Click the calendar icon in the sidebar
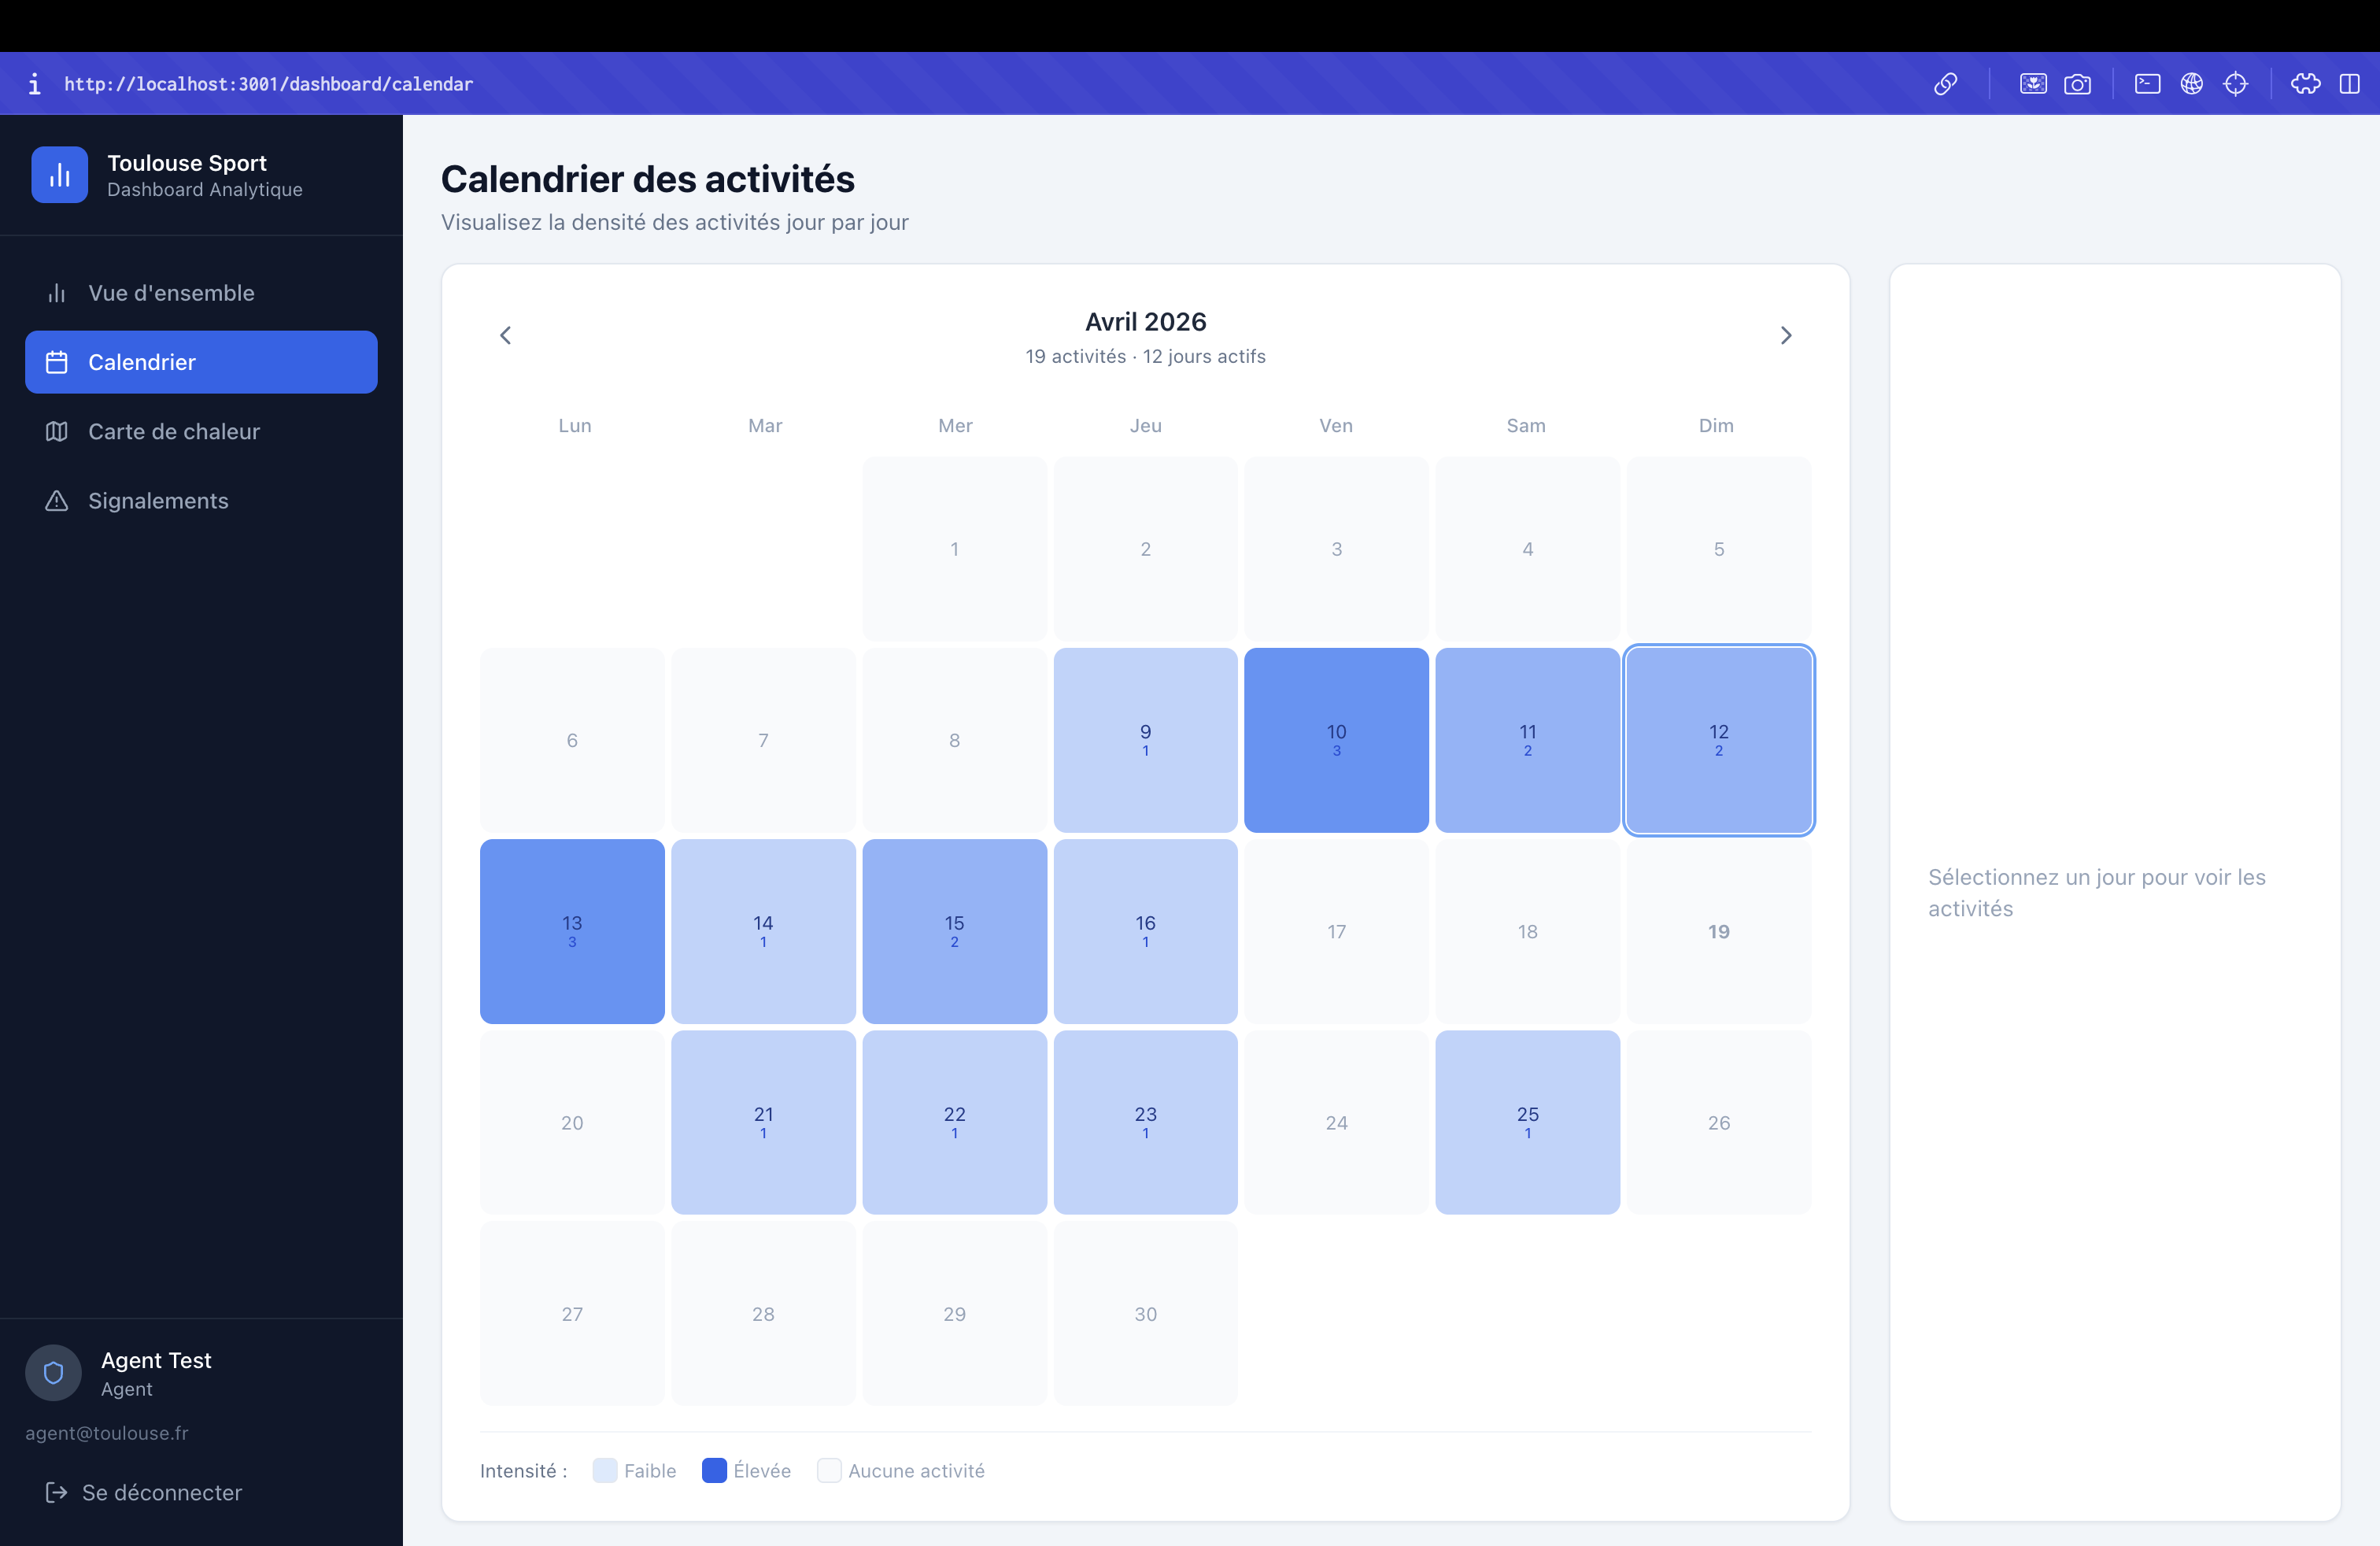The width and height of the screenshot is (2380, 1546). pos(57,362)
